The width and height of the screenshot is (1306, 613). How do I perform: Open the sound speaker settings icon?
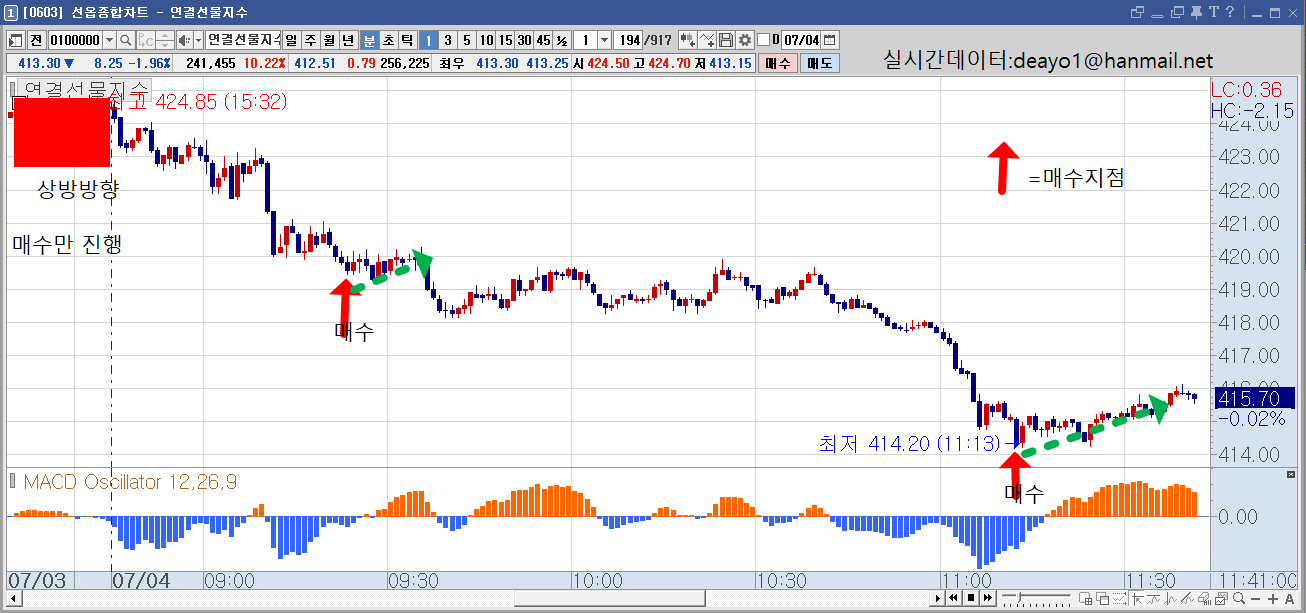coord(183,40)
